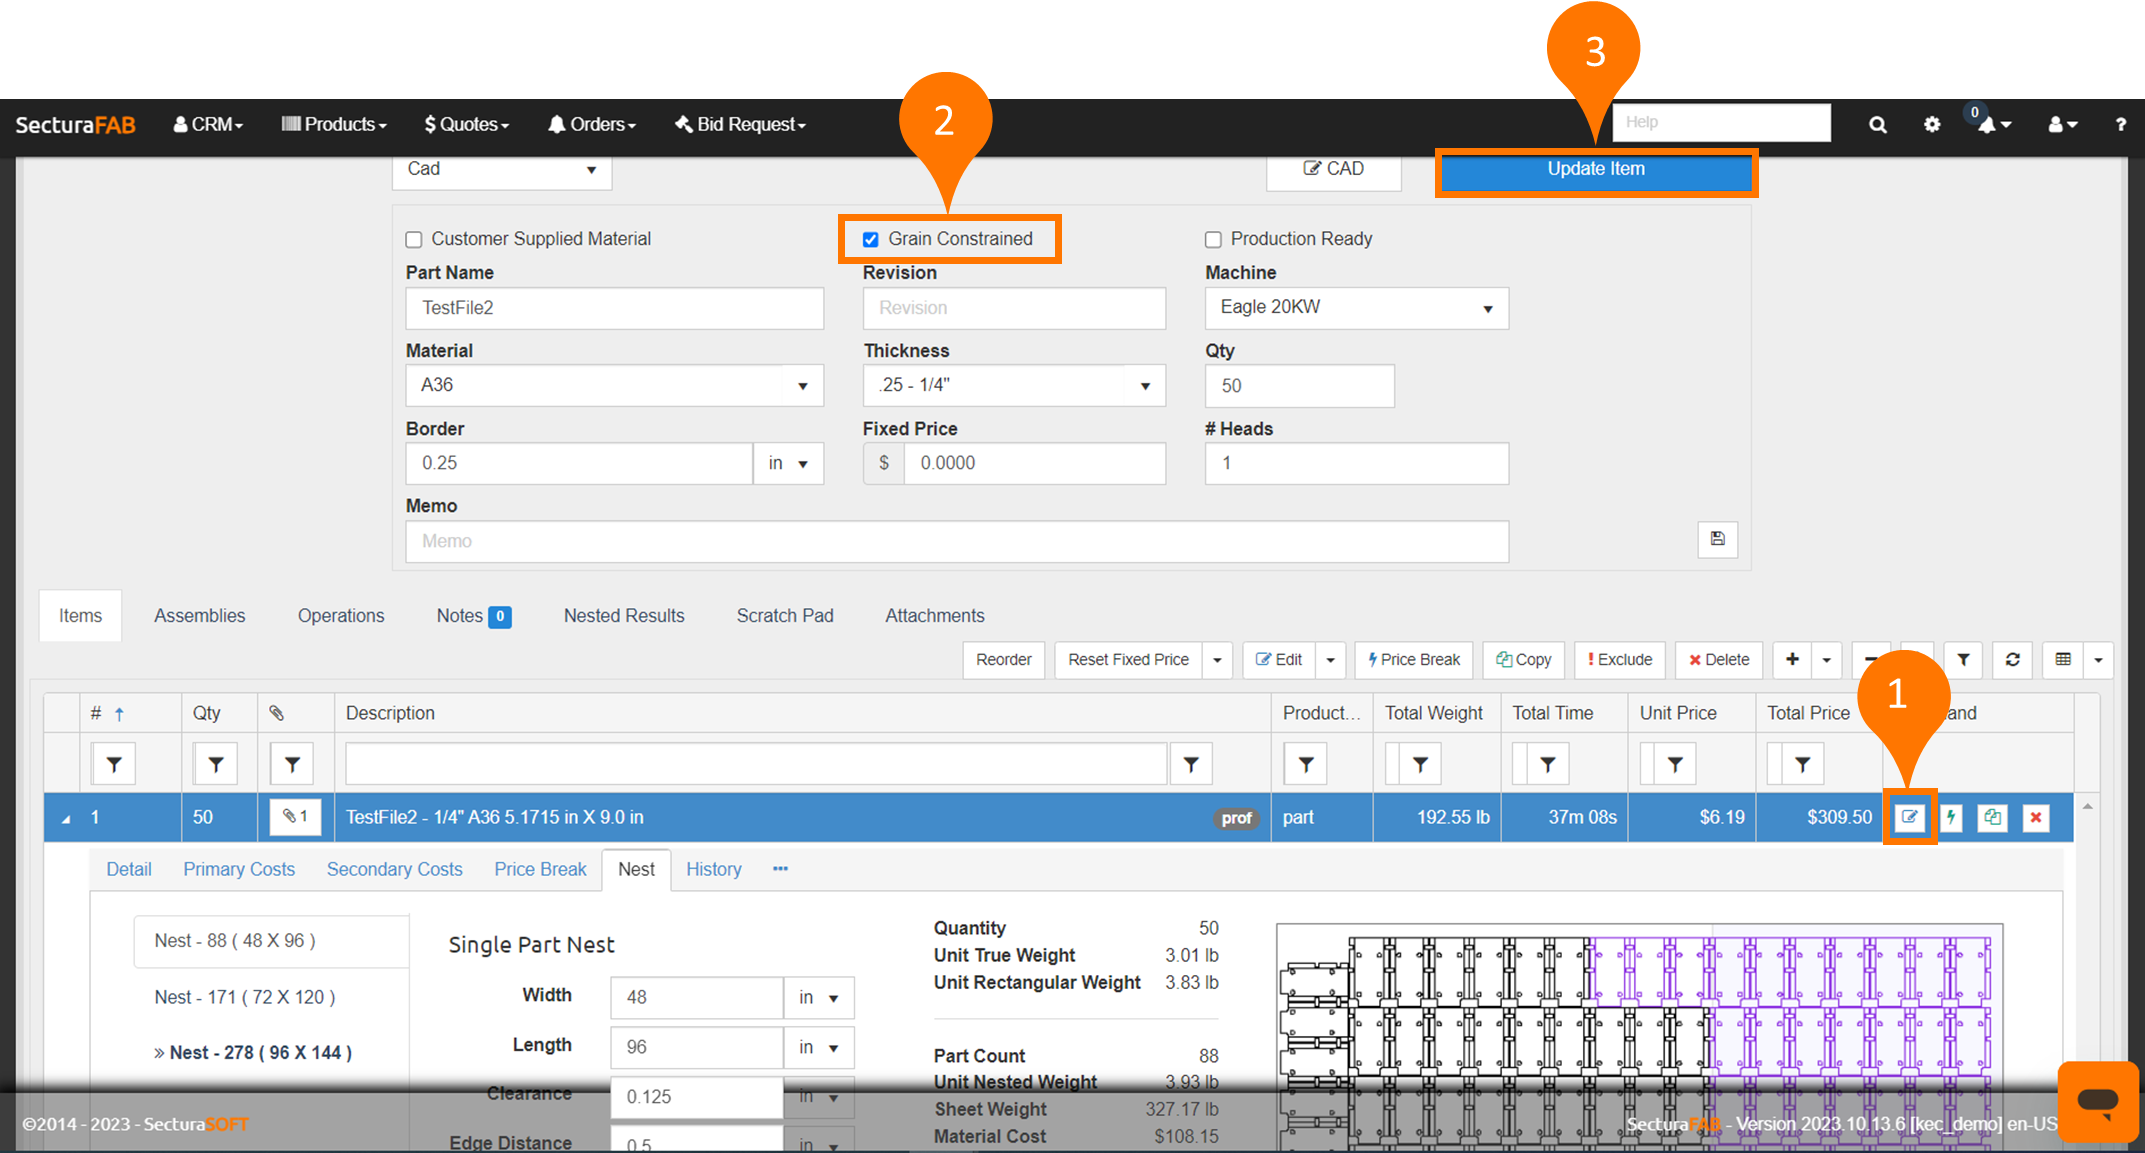Click the green copy icon in row 1

tap(1992, 817)
